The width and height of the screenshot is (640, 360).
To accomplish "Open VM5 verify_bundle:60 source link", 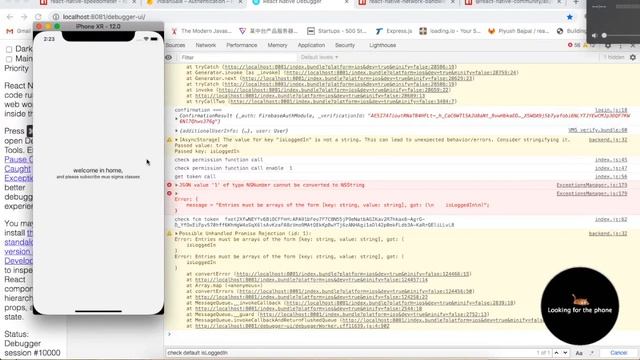I will [598, 130].
